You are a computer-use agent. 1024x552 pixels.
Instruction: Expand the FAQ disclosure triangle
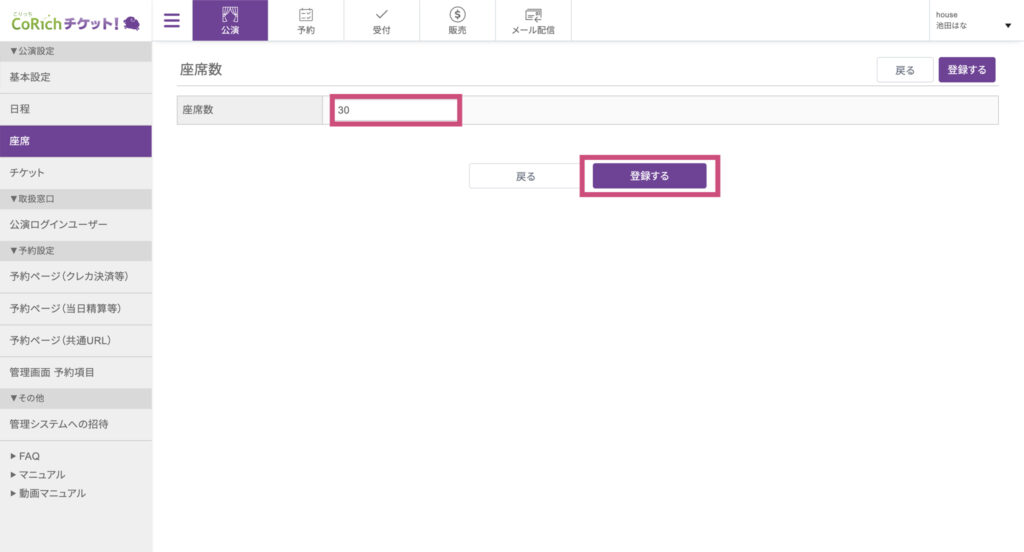tap(13, 456)
